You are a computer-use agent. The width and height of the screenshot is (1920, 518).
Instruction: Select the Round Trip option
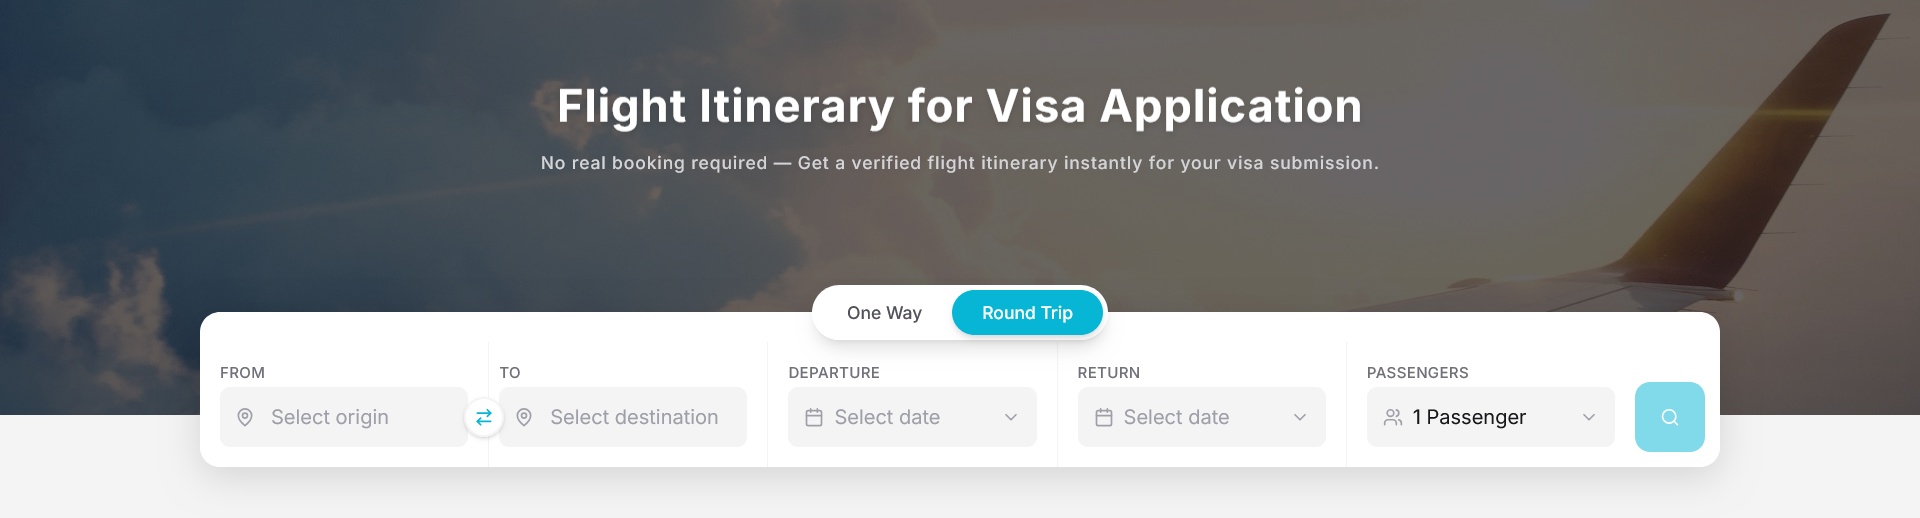[1027, 313]
